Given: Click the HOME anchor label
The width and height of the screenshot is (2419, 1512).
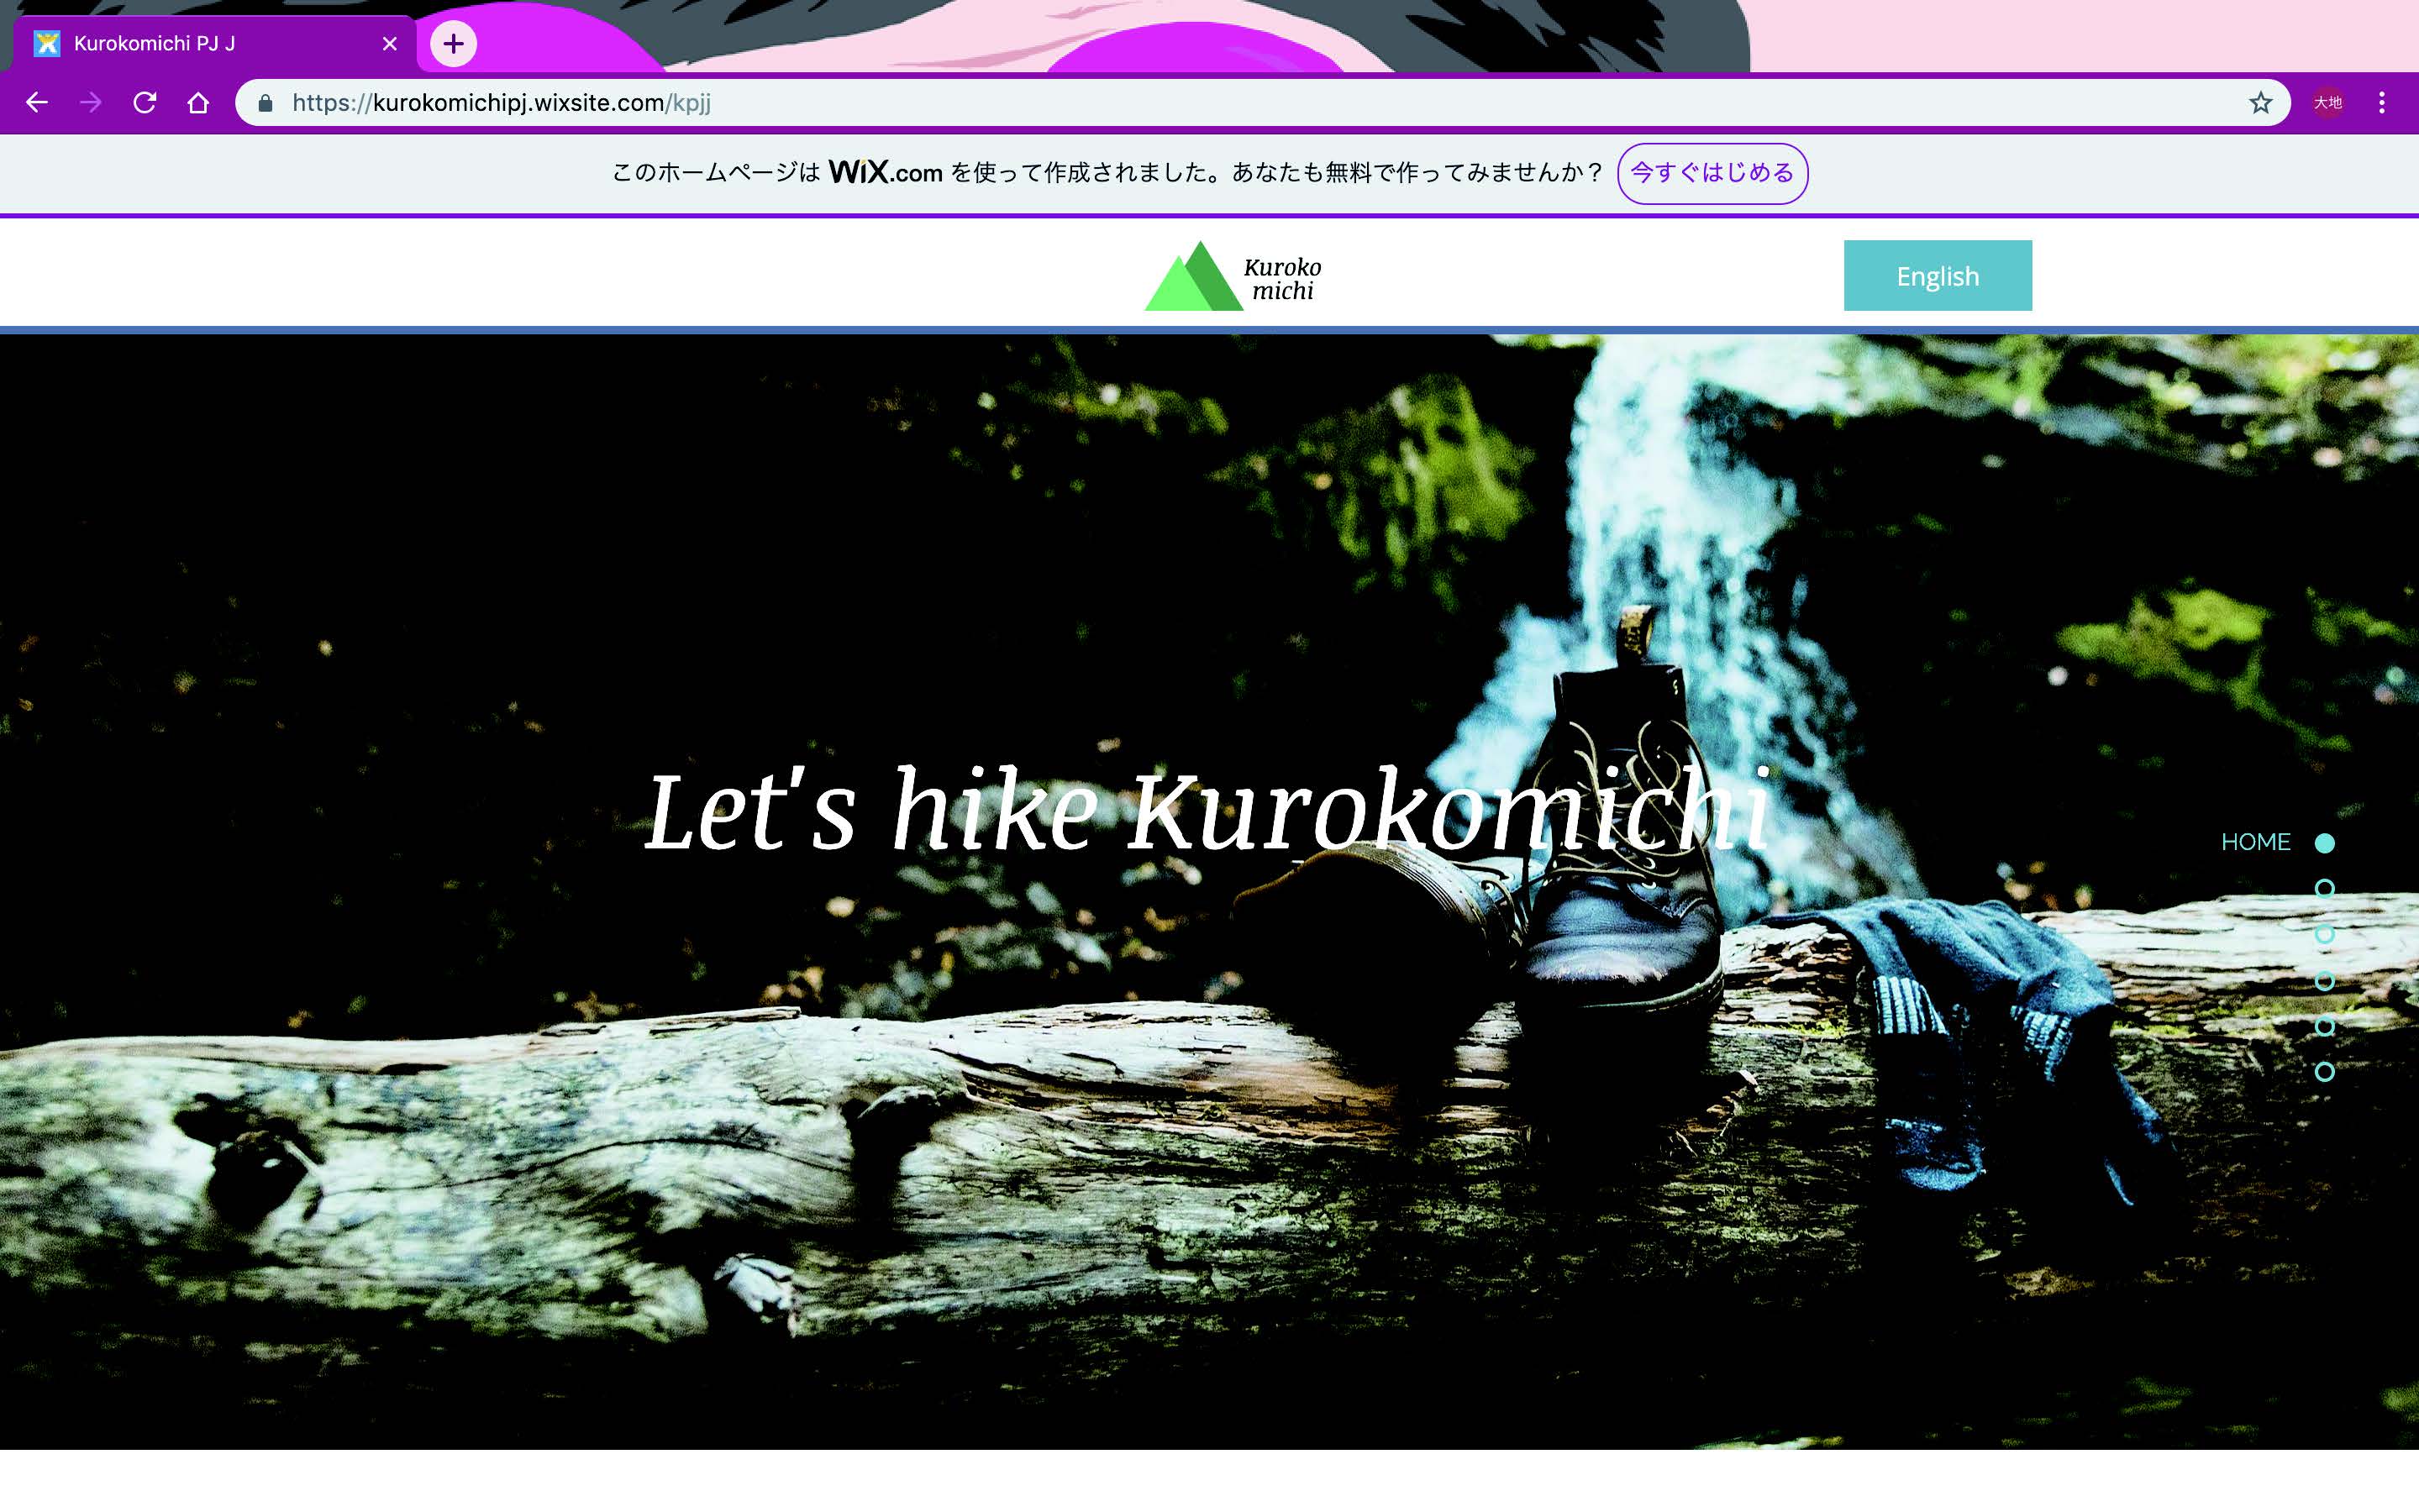Looking at the screenshot, I should pos(2255,842).
